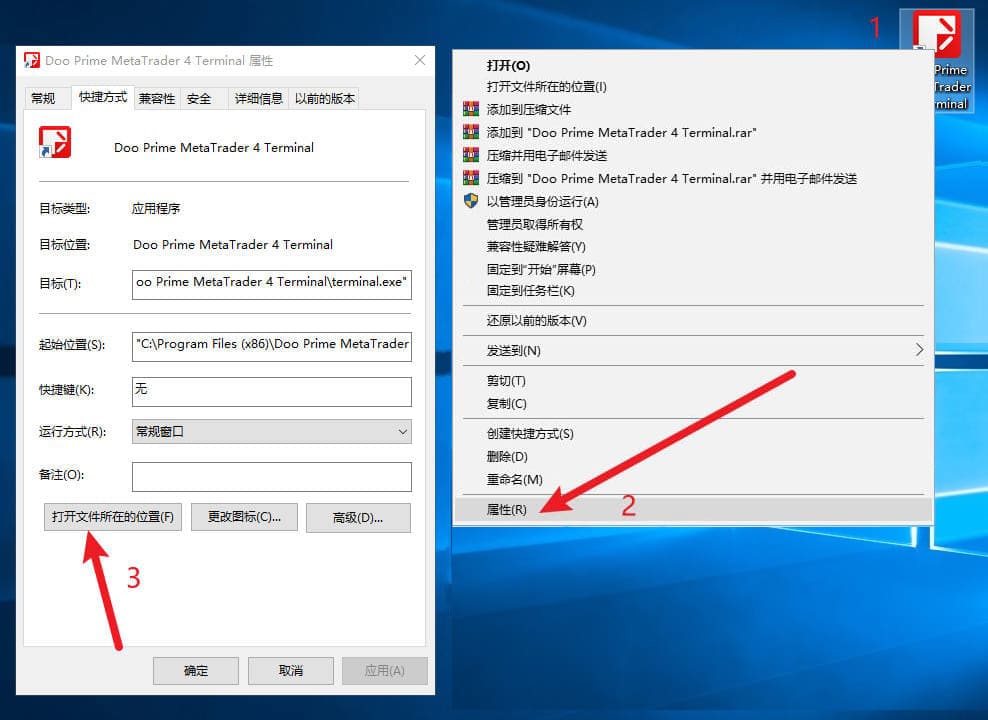Viewport: 988px width, 720px height.
Task: Select 复制(C) in the context menu
Action: tap(693, 403)
